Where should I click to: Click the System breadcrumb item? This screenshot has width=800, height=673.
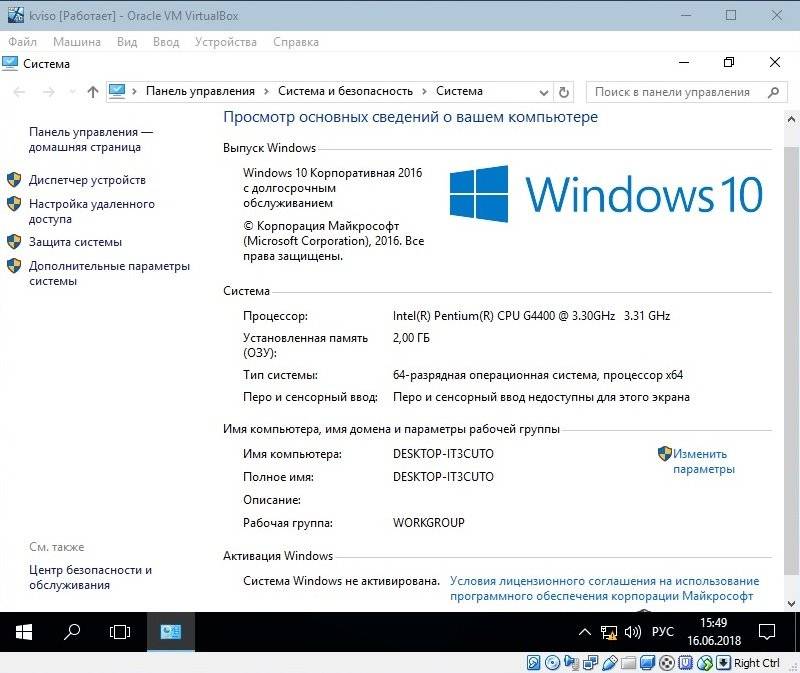point(459,91)
